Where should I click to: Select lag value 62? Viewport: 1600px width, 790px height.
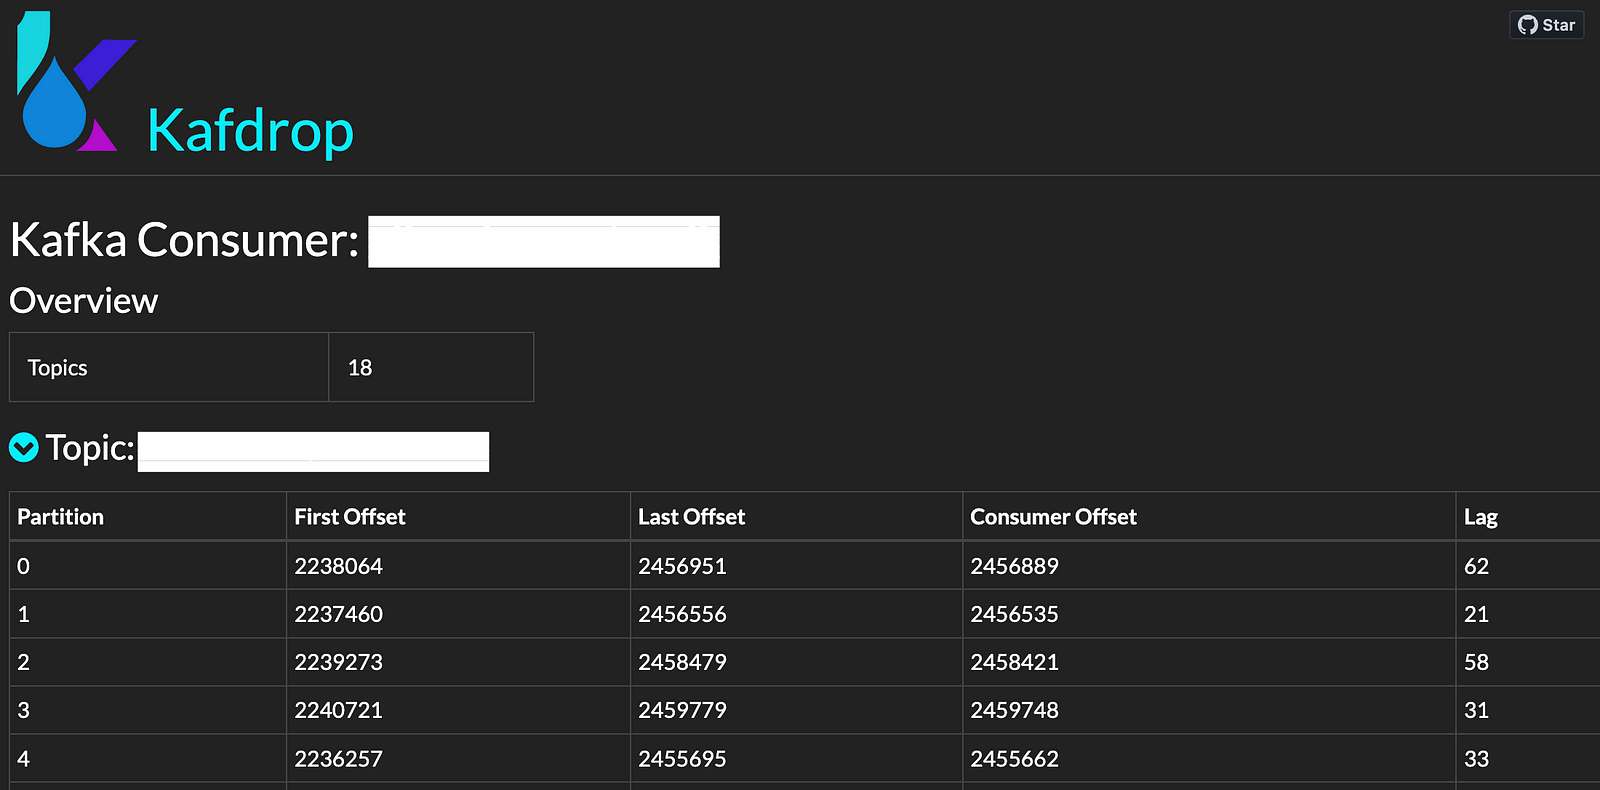[1477, 566]
